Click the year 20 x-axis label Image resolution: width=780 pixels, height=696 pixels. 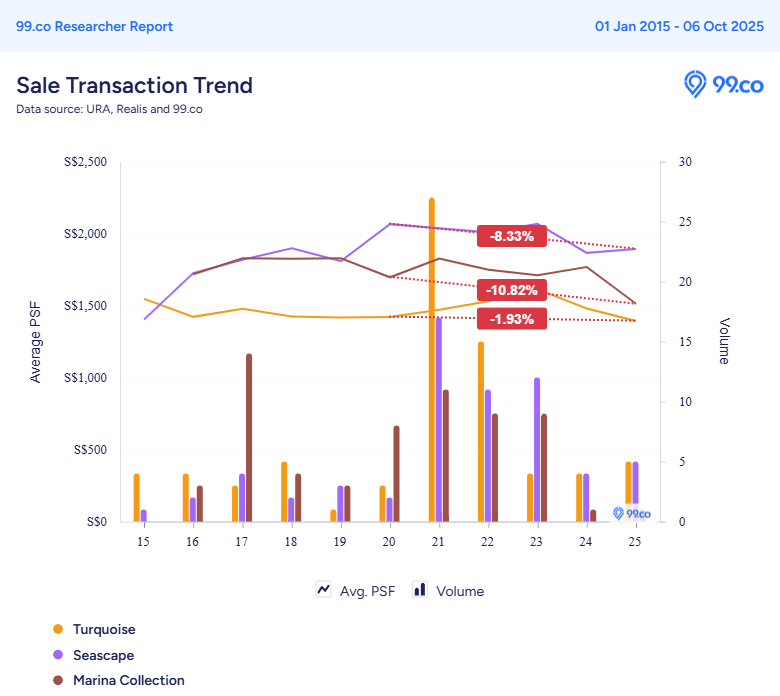click(x=389, y=541)
